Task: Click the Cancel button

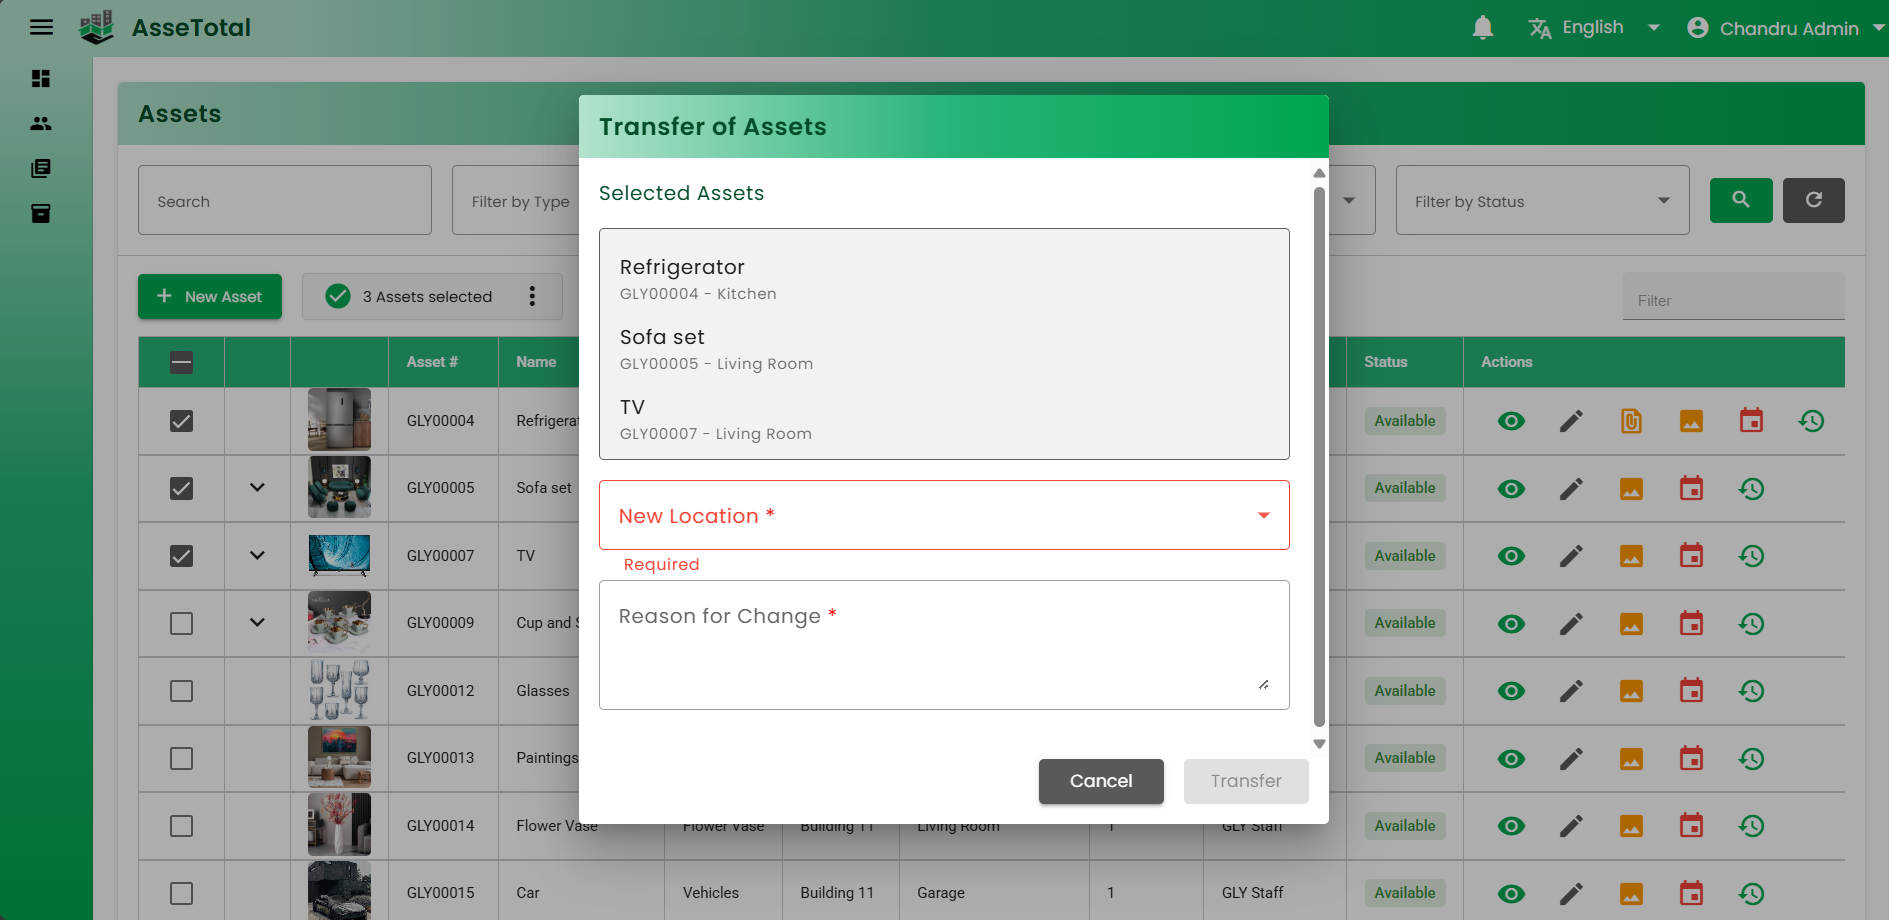Action: [1101, 781]
